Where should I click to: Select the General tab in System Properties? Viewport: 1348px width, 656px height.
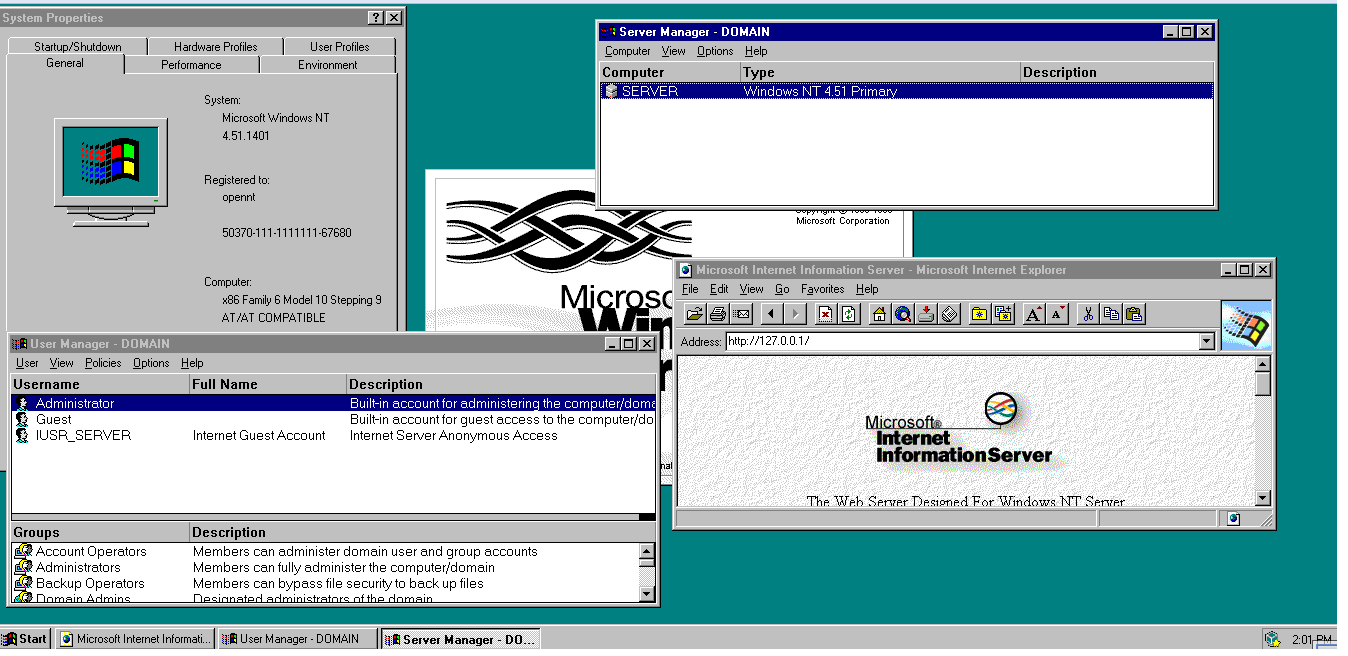click(65, 64)
